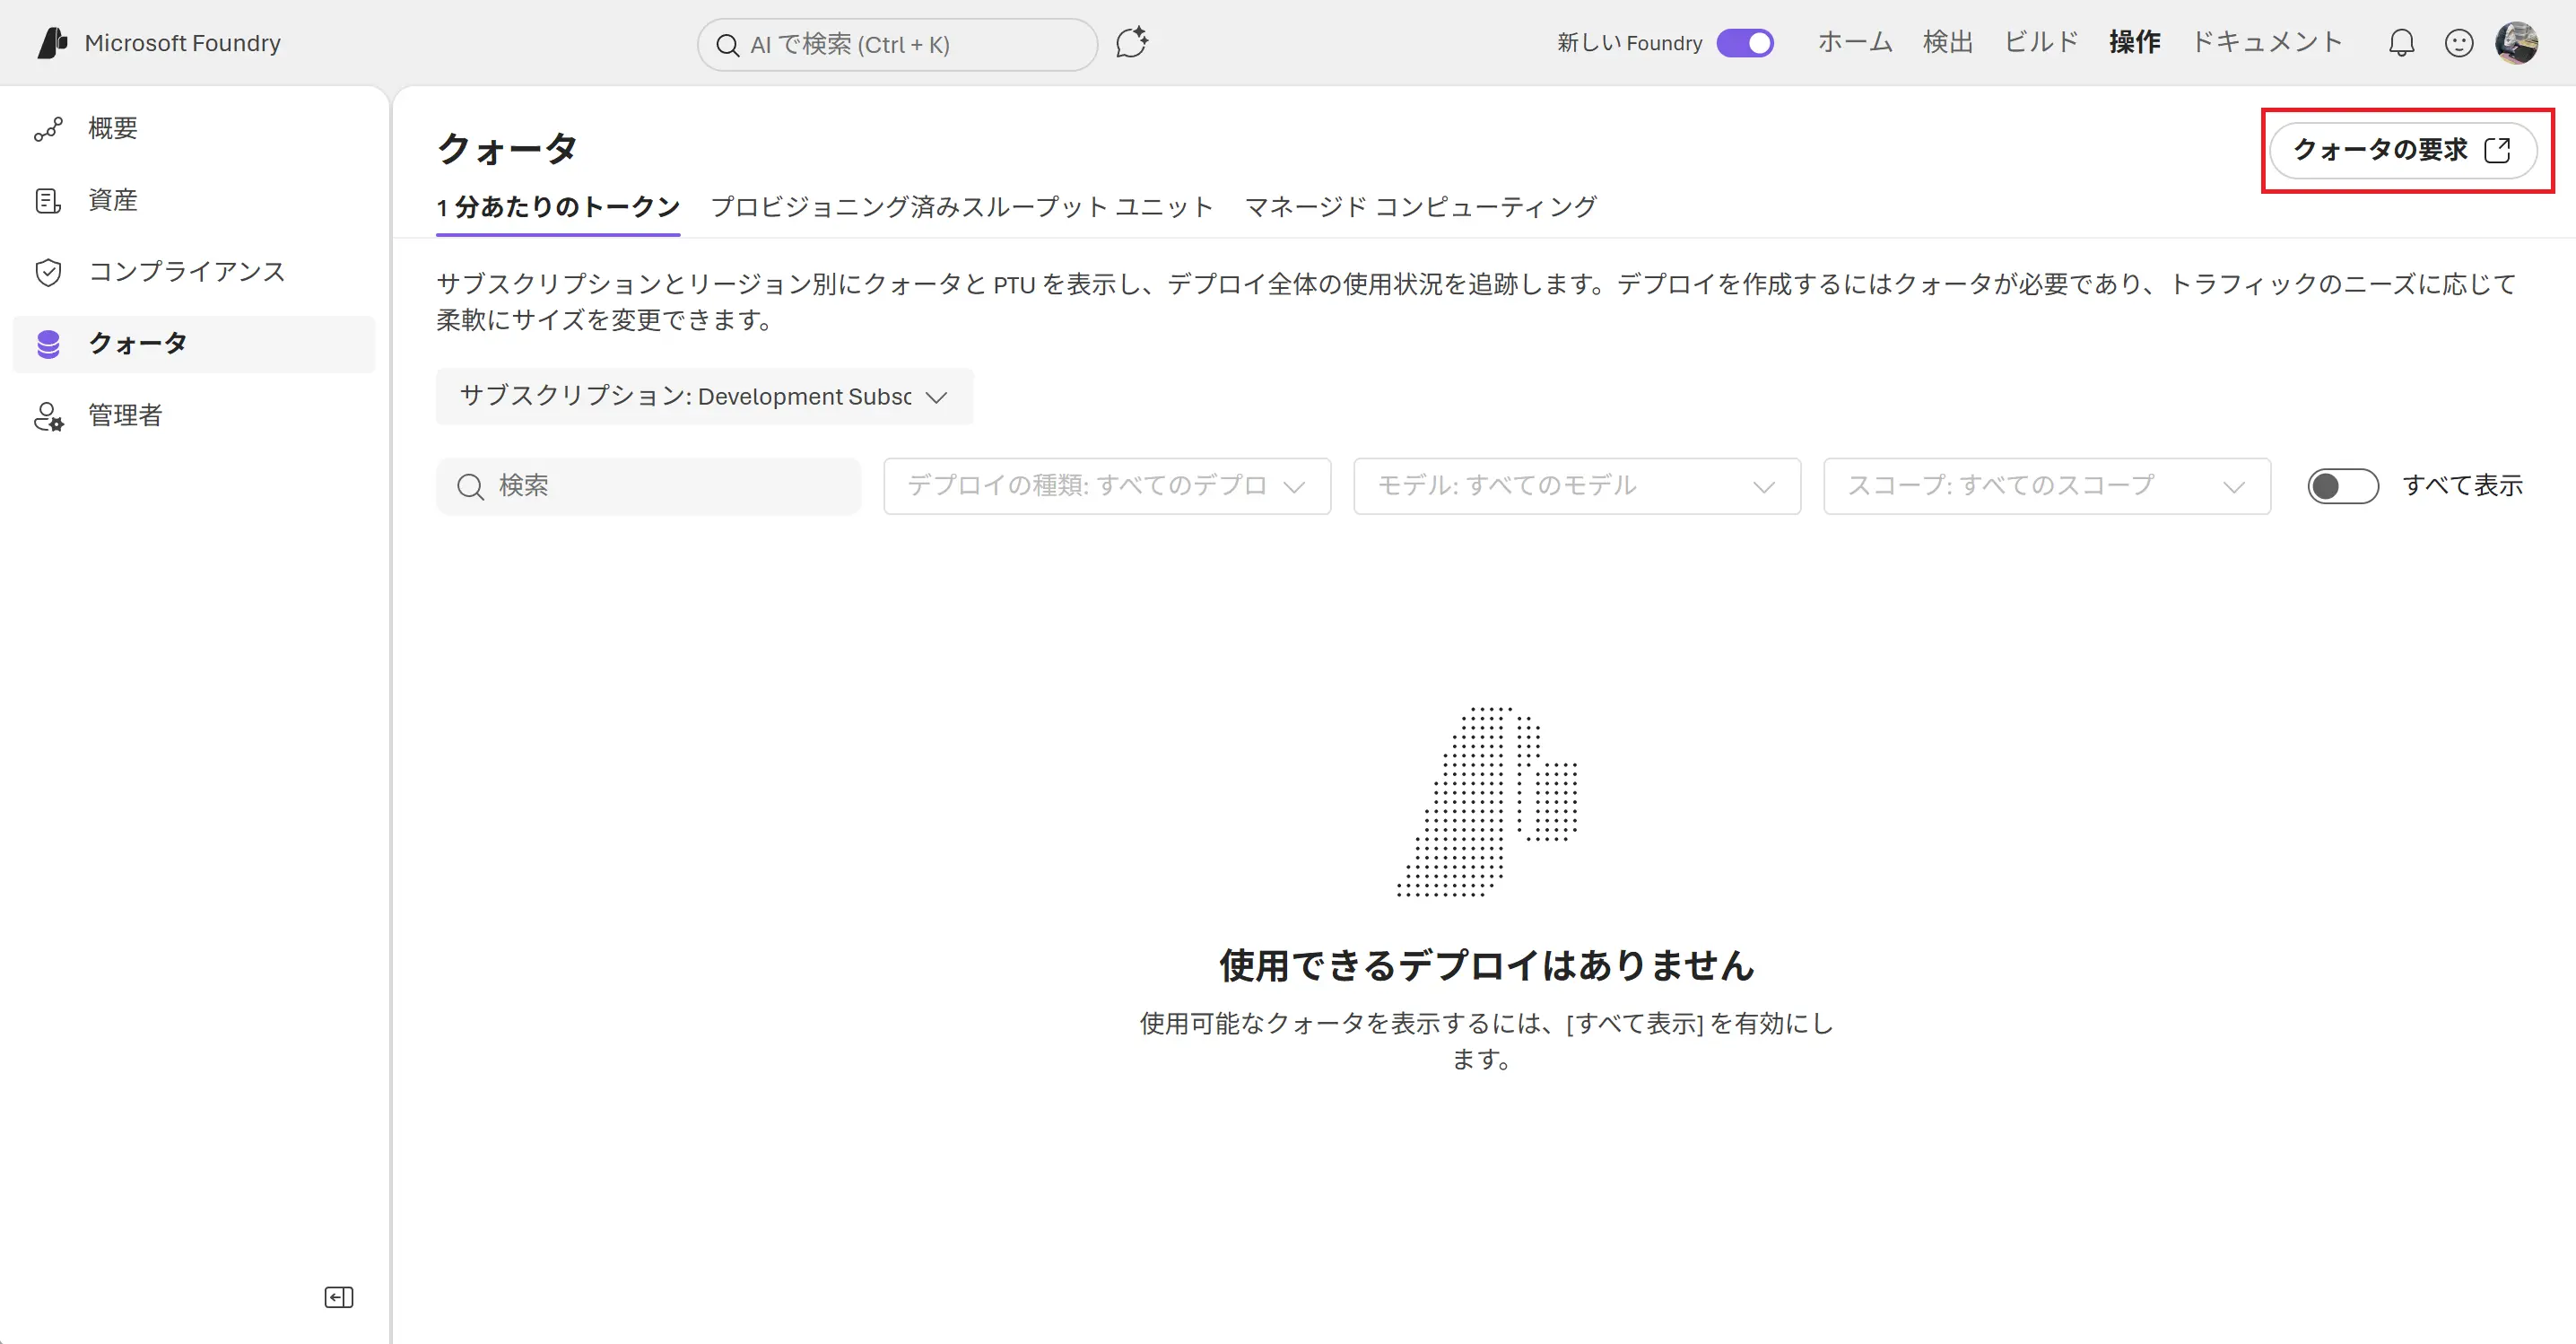Switch to マネージド コンピューティング tab
Image resolution: width=2576 pixels, height=1344 pixels.
[1420, 207]
